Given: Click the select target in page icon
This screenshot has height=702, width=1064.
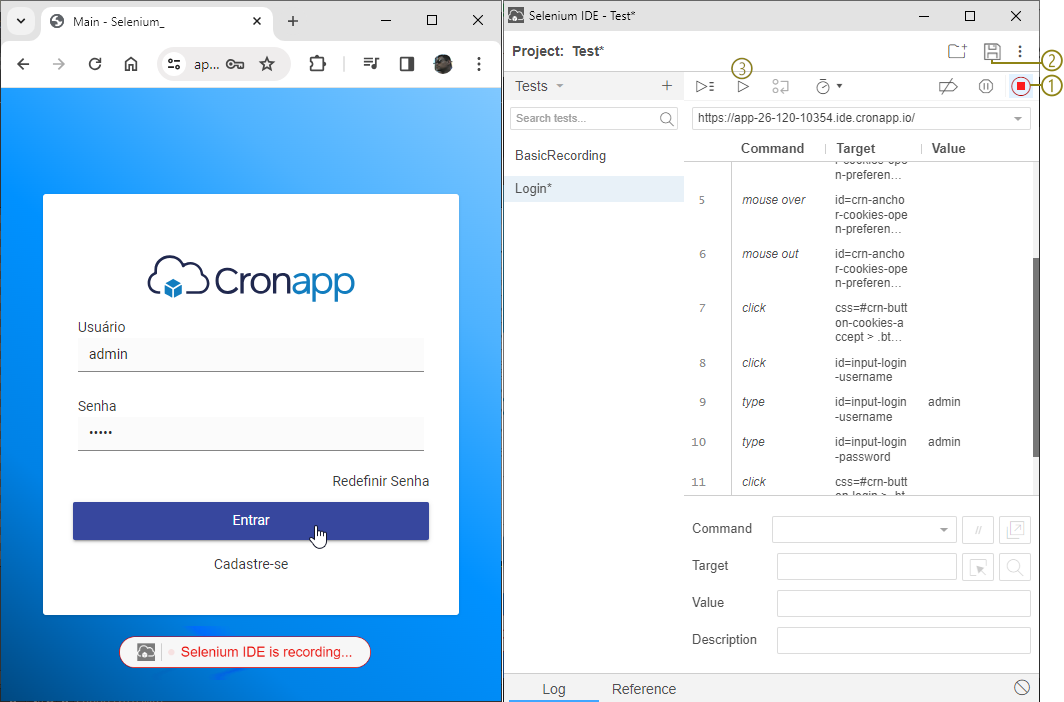Looking at the screenshot, I should pos(978,567).
